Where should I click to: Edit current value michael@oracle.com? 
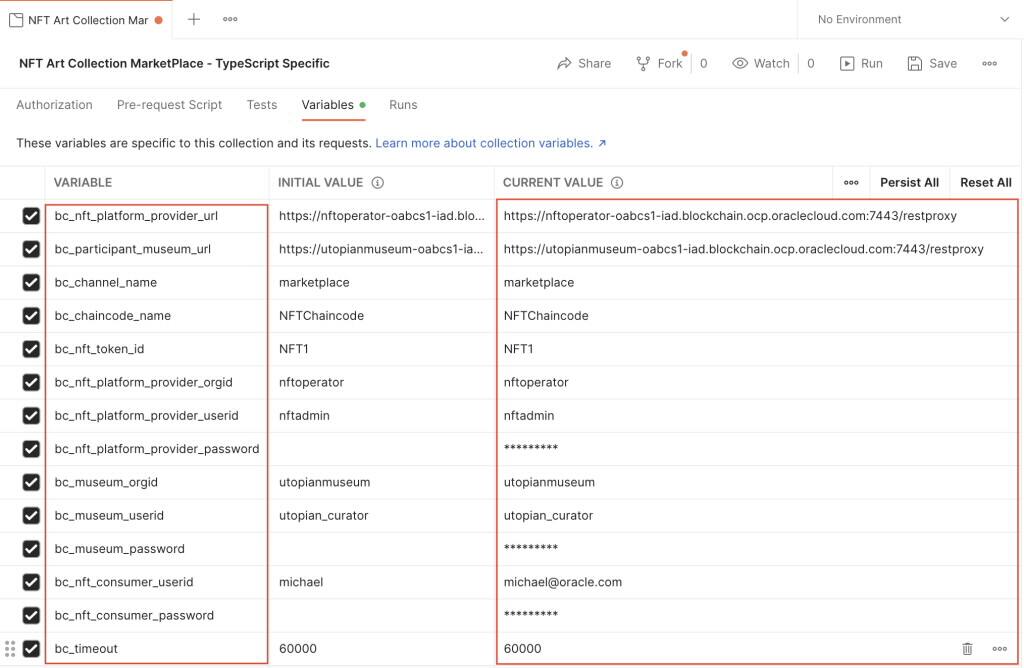pos(757,582)
